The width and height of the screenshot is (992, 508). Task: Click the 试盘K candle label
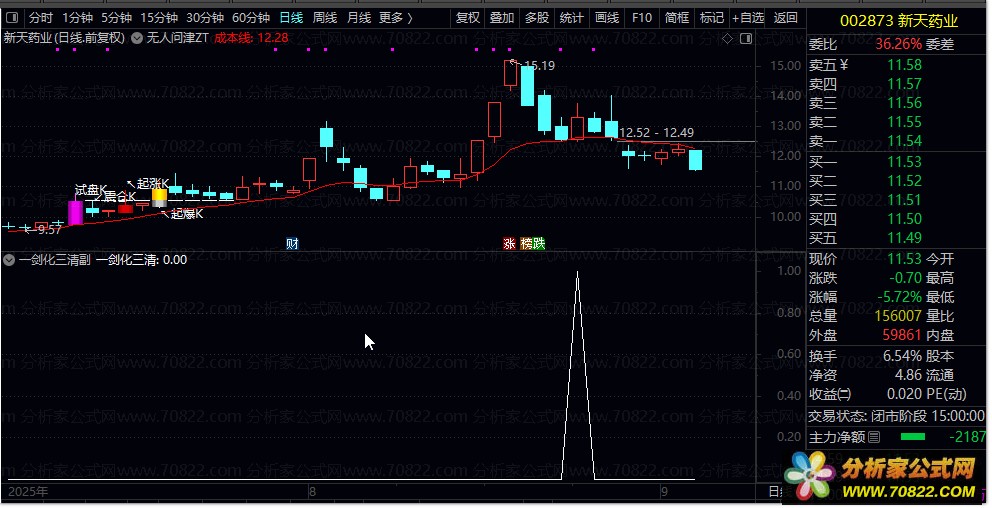(x=91, y=190)
